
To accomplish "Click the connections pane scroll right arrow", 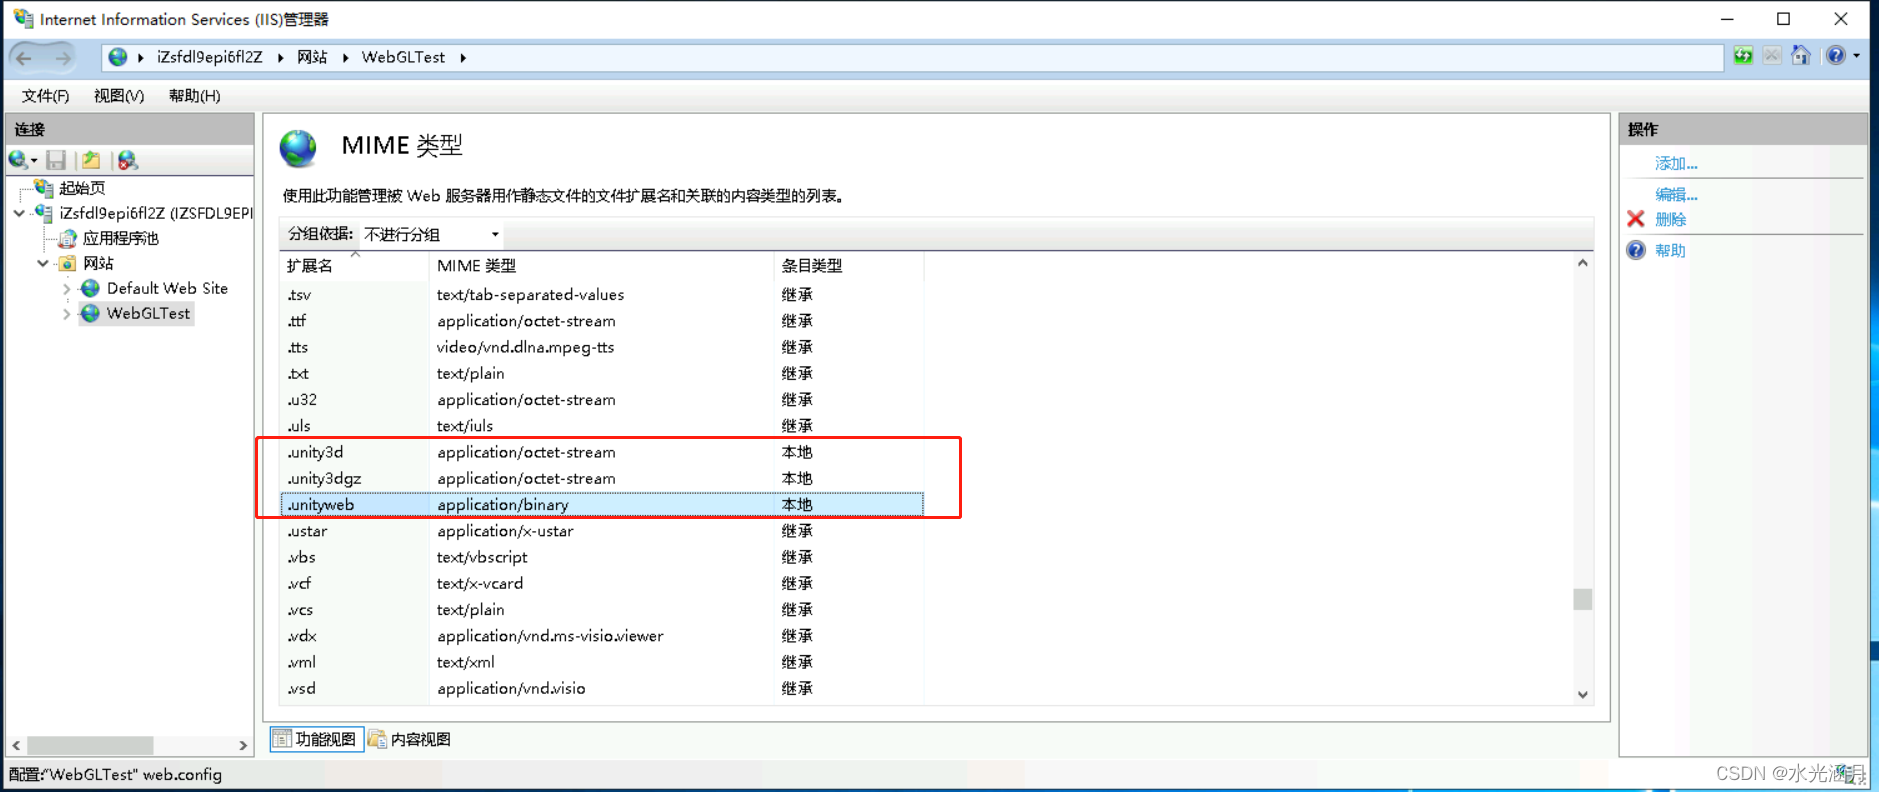I will click(x=243, y=745).
